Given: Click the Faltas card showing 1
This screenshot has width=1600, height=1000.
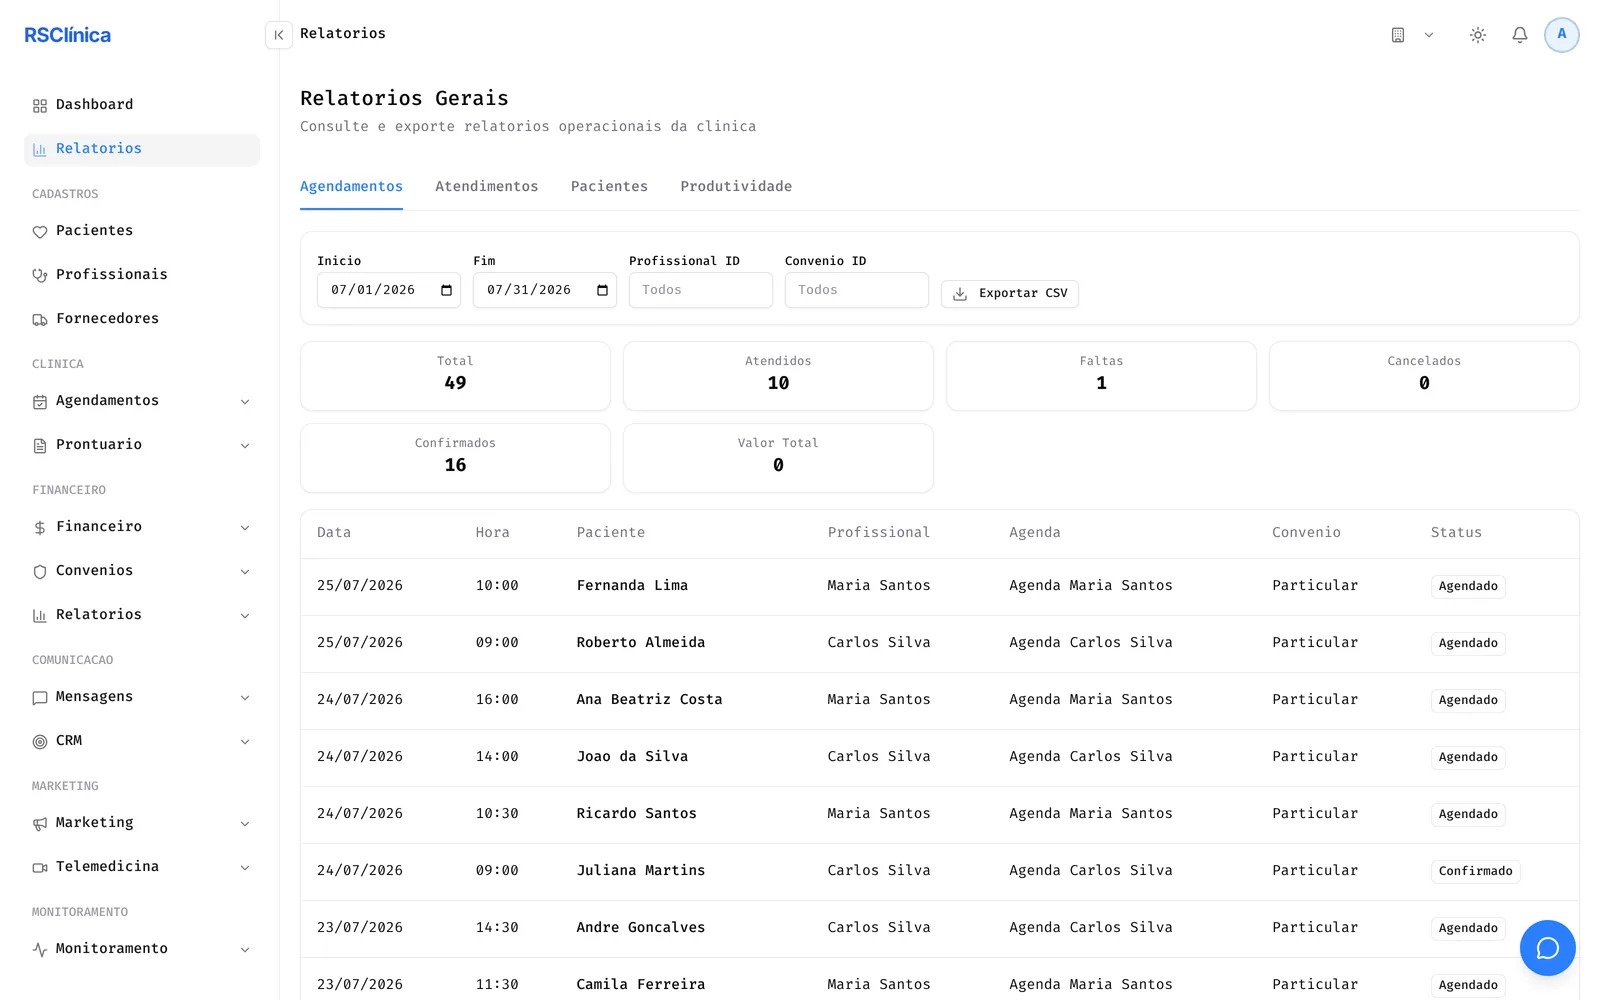Looking at the screenshot, I should (x=1101, y=376).
